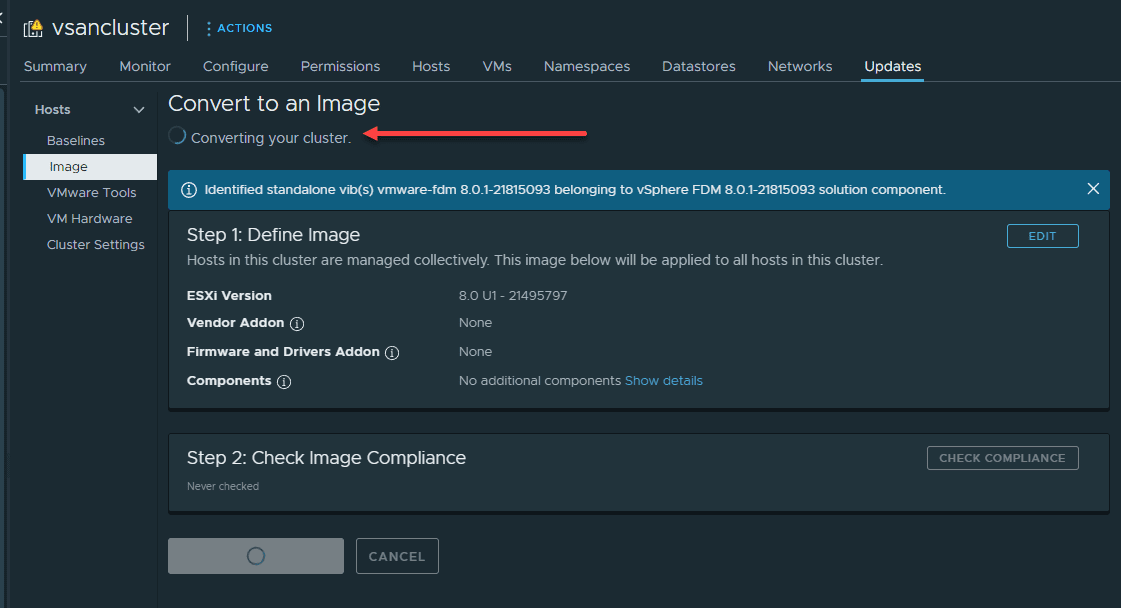
Task: Open the Actions menu
Action: click(238, 28)
